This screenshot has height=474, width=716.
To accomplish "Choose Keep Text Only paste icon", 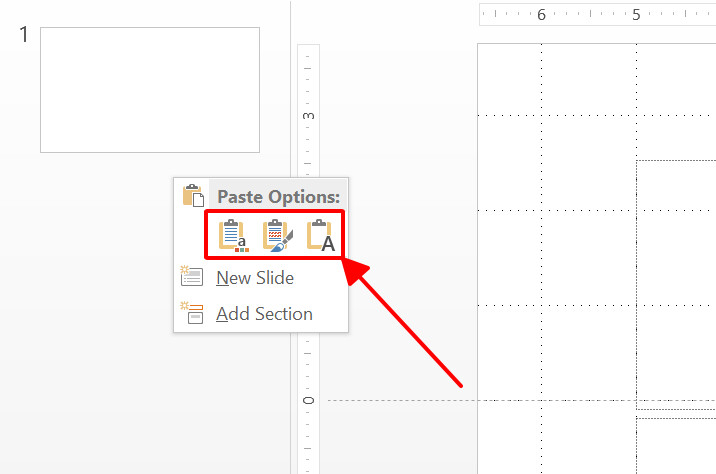I will click(x=321, y=236).
